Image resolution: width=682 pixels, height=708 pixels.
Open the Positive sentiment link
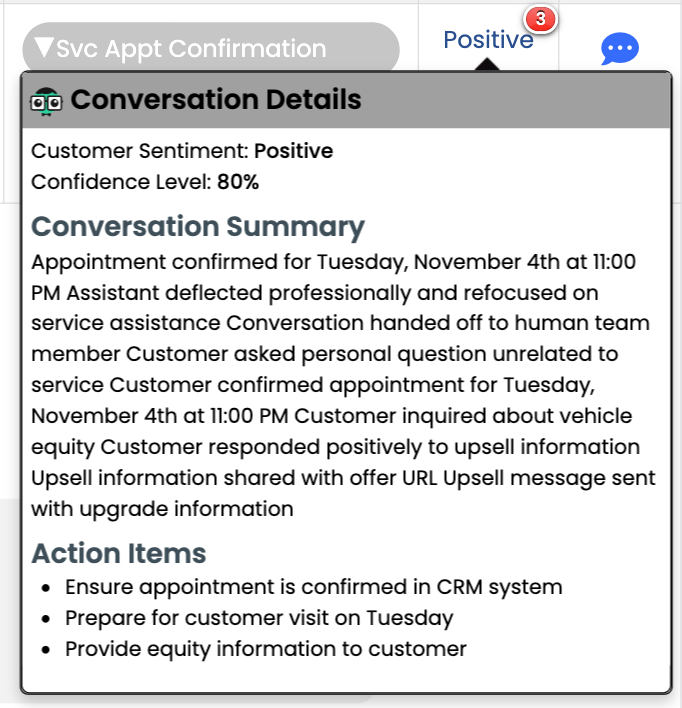(487, 40)
